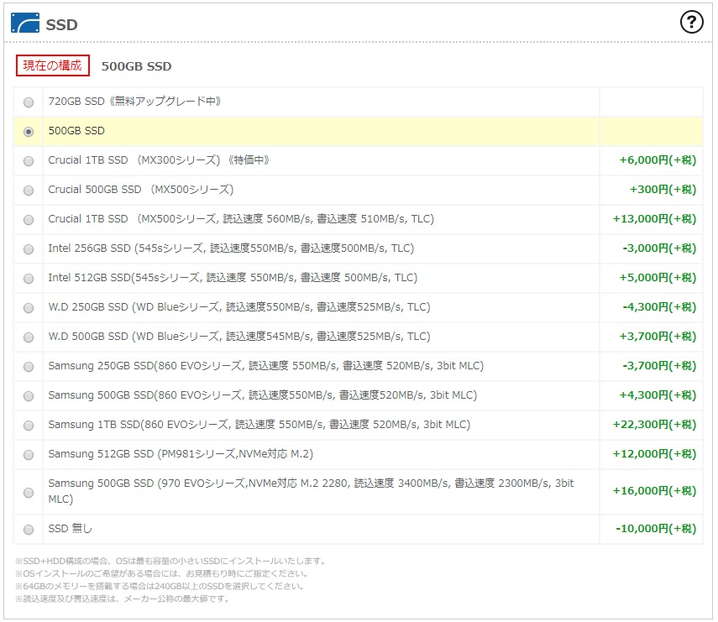Select Intel 256GB SSD 545s radio button

pos(28,249)
